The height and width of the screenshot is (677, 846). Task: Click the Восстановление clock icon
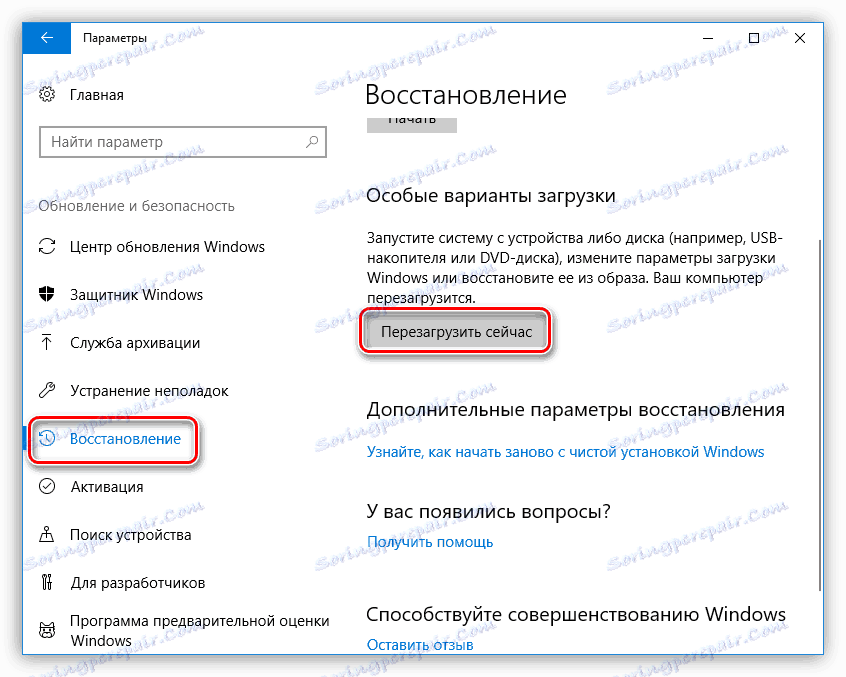pyautogui.click(x=47, y=438)
